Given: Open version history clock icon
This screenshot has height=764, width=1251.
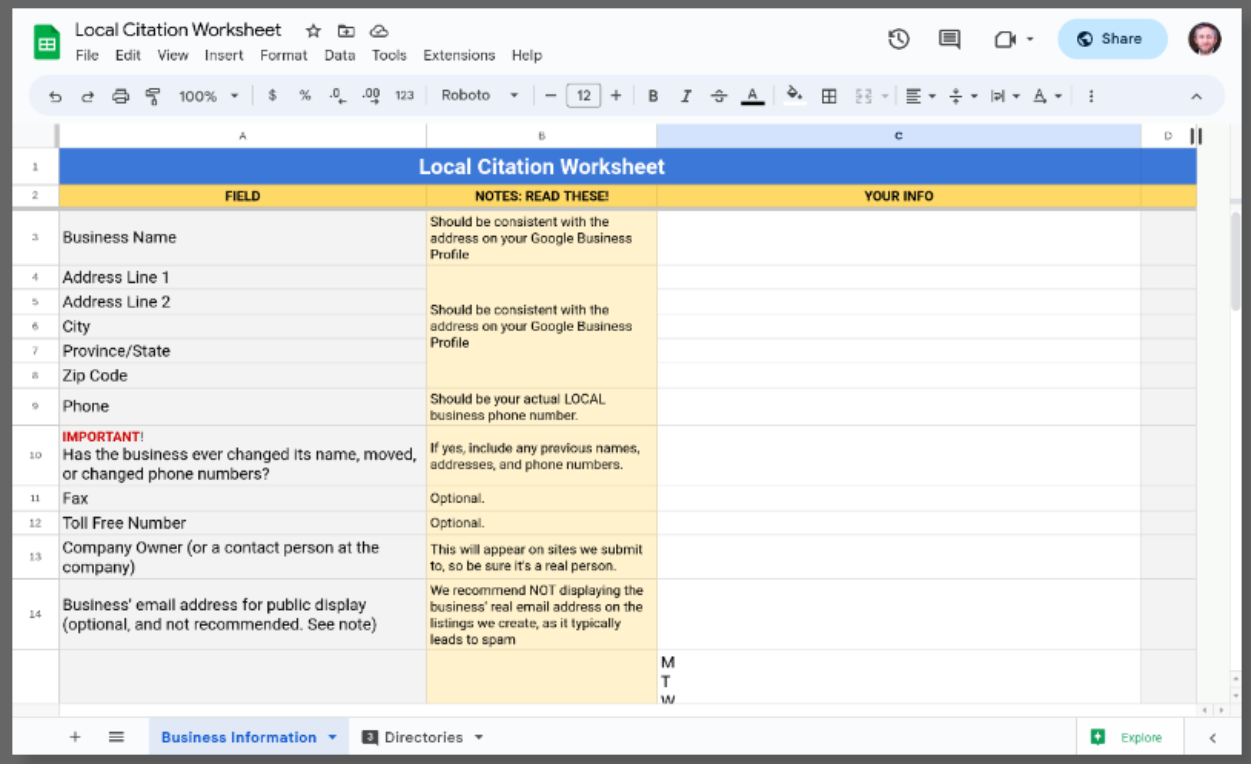Looking at the screenshot, I should 898,39.
